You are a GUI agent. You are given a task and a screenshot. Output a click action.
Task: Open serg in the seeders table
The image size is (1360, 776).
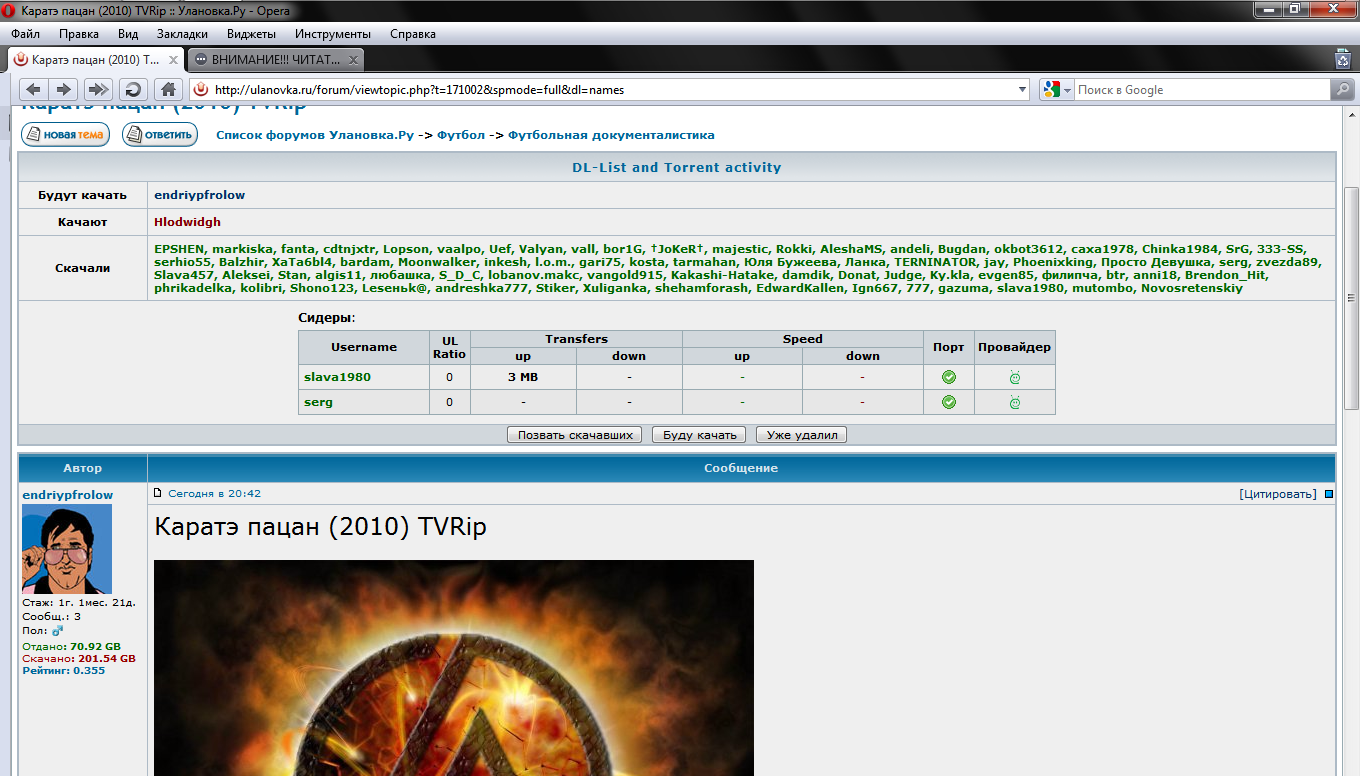click(x=318, y=402)
